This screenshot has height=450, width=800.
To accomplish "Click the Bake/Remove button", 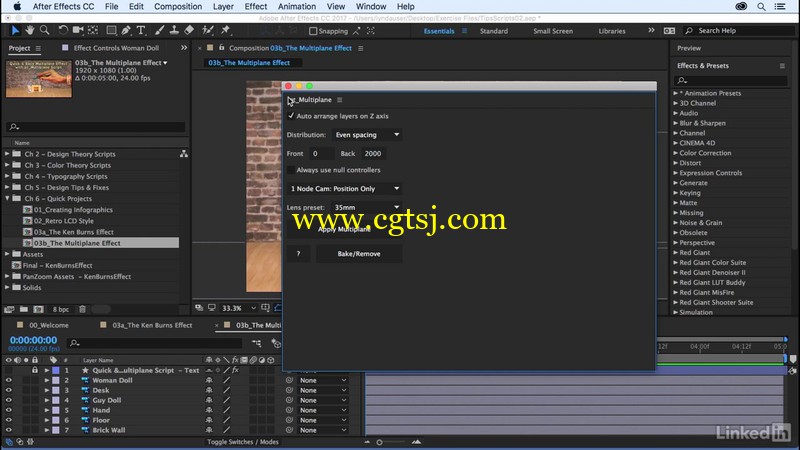I will click(359, 254).
